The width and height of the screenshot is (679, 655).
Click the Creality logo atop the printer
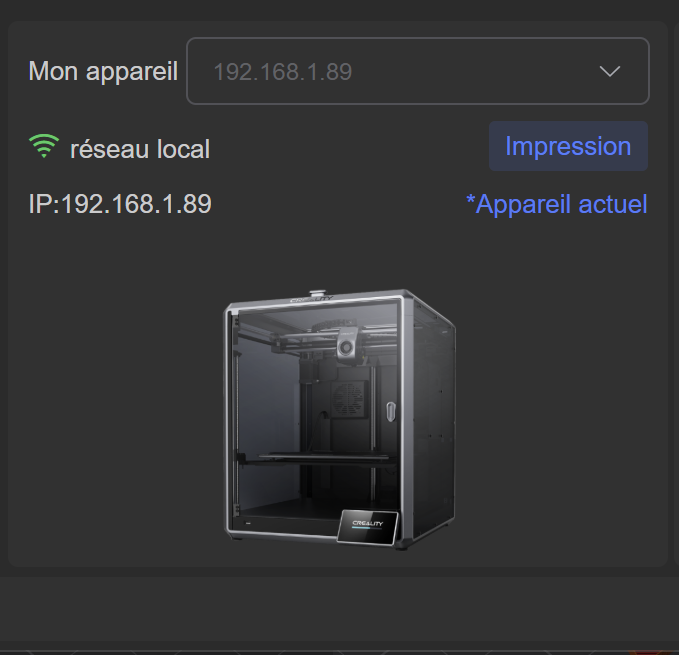pos(311,300)
